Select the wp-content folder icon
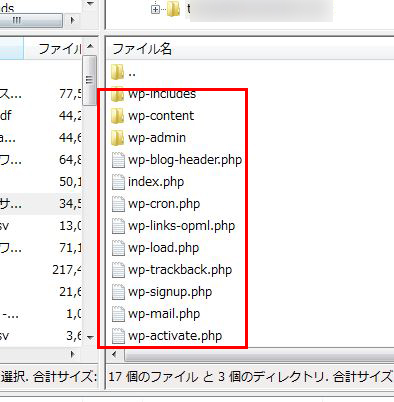Viewport: 394px width, 402px height. (x=117, y=116)
